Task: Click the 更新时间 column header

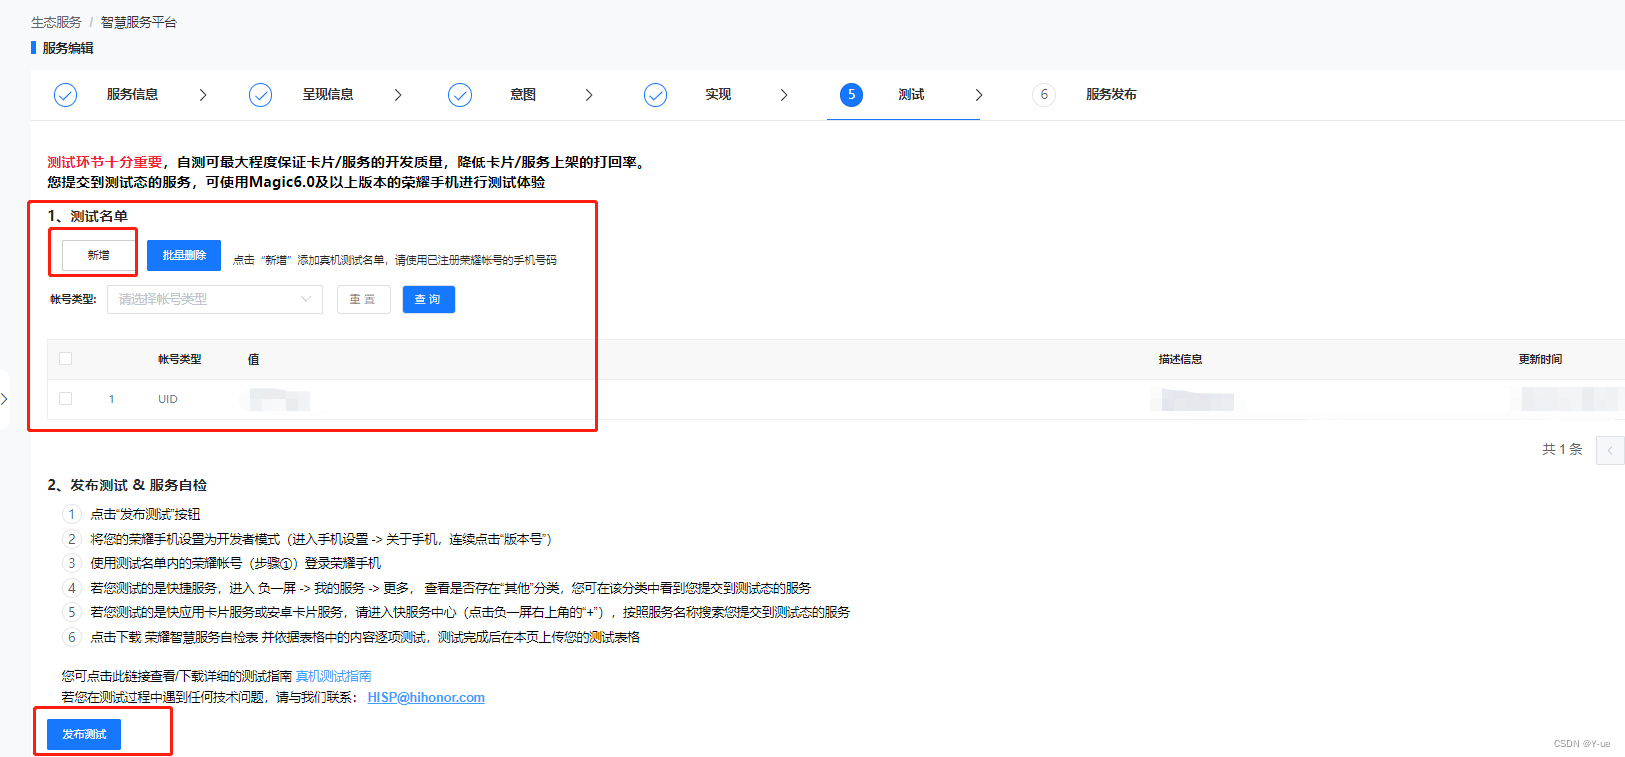Action: click(x=1540, y=359)
